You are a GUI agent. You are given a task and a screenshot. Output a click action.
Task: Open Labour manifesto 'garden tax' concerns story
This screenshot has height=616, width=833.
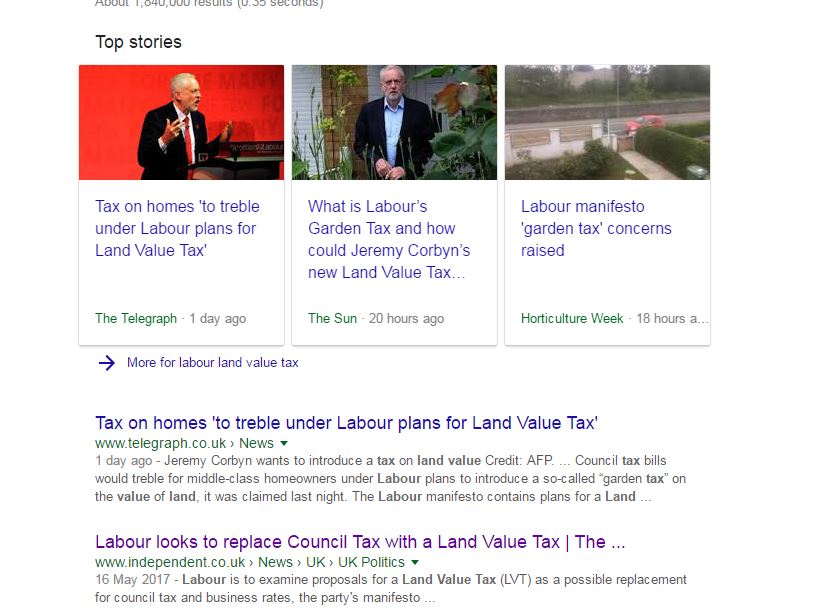[x=596, y=228]
